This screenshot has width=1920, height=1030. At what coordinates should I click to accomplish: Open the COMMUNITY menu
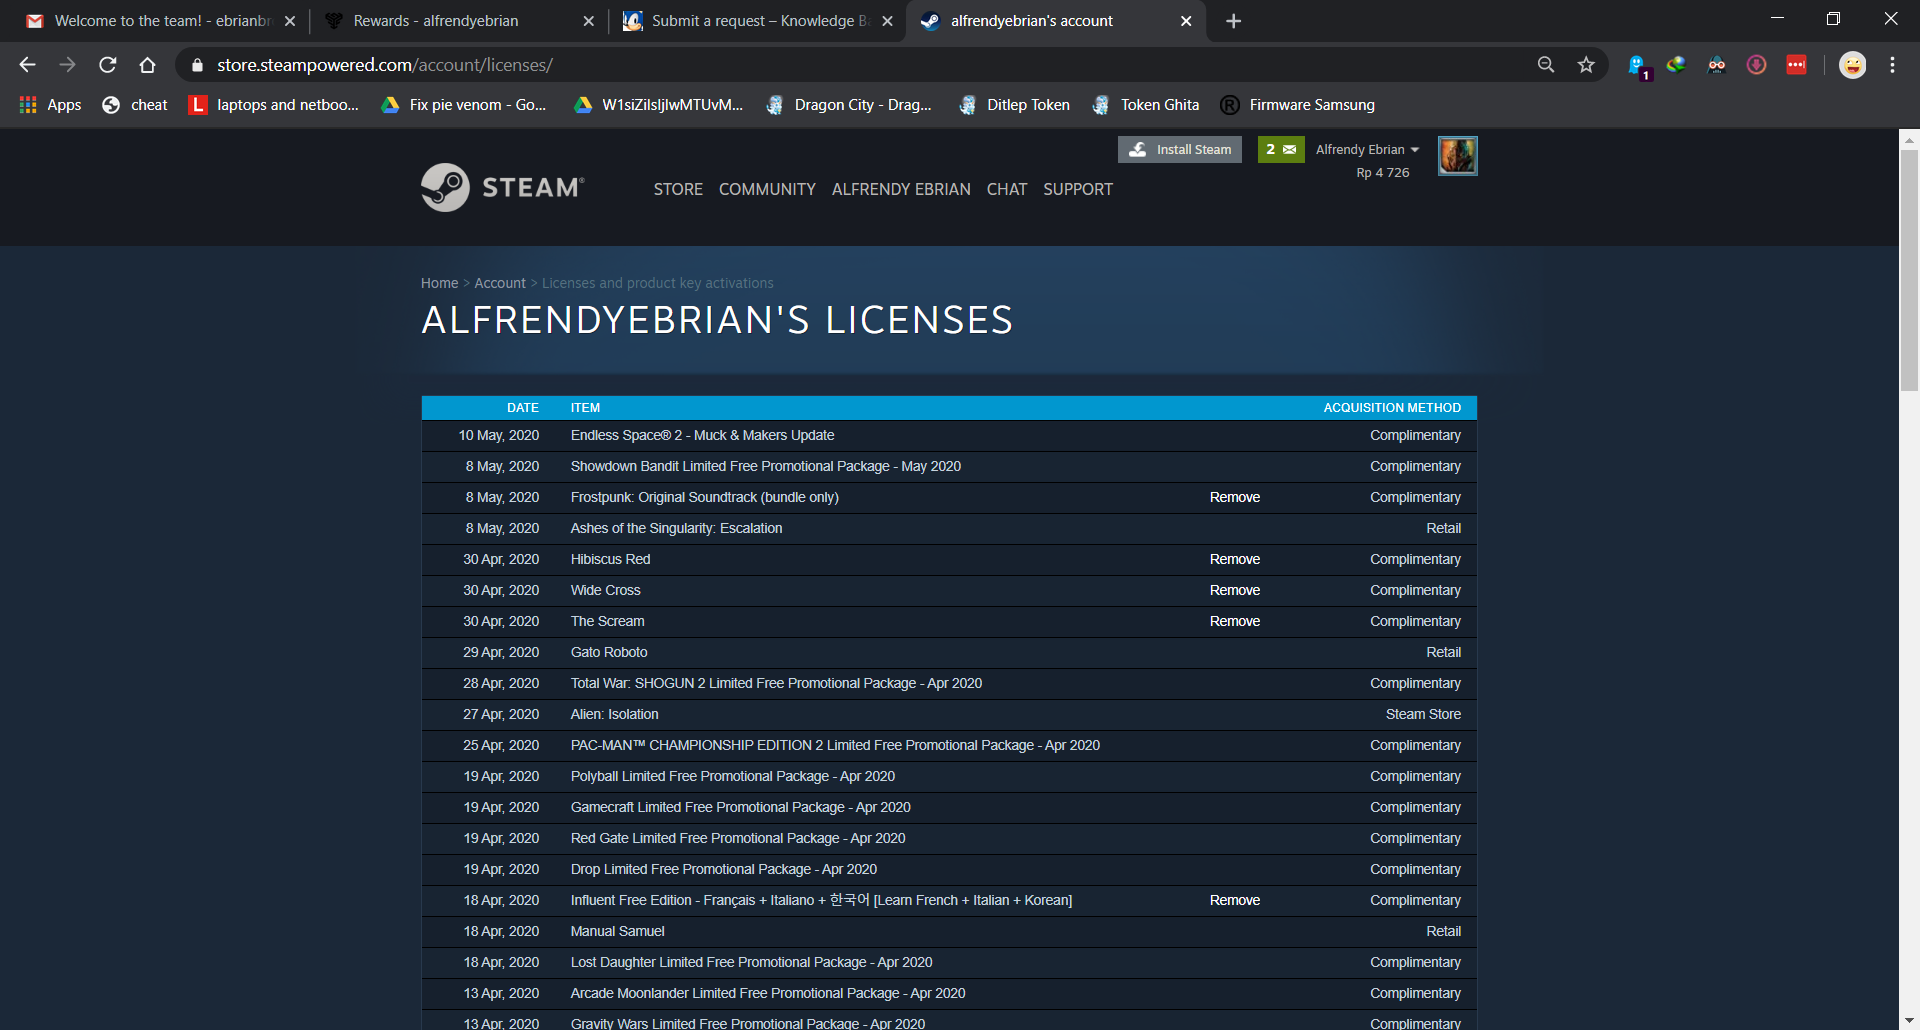point(767,189)
